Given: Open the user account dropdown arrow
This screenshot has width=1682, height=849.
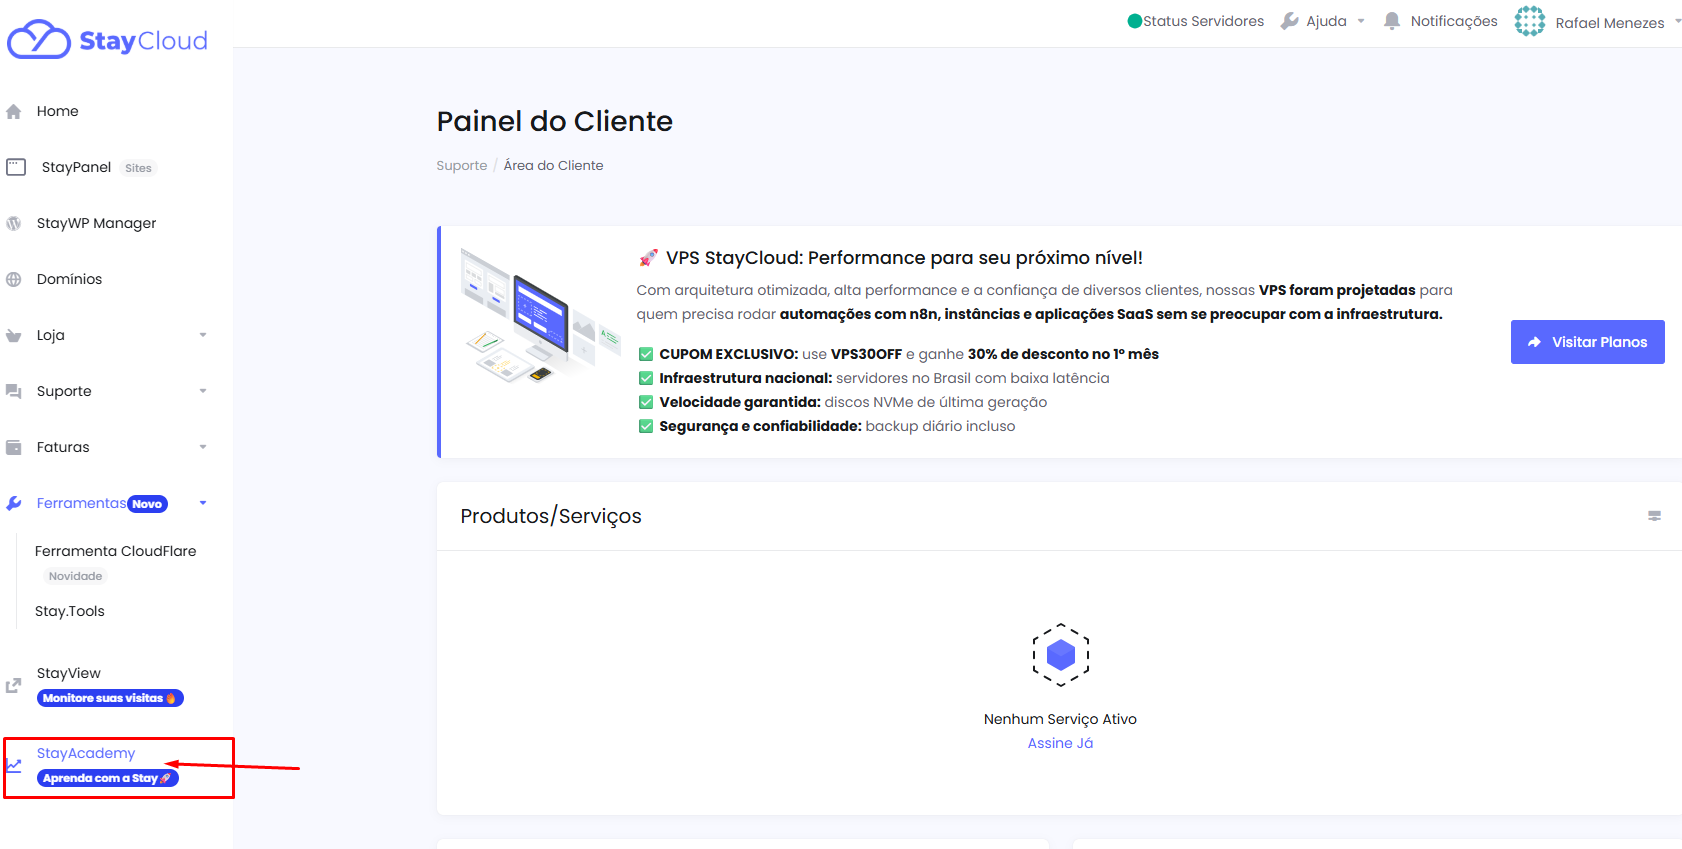Looking at the screenshot, I should (x=1677, y=21).
